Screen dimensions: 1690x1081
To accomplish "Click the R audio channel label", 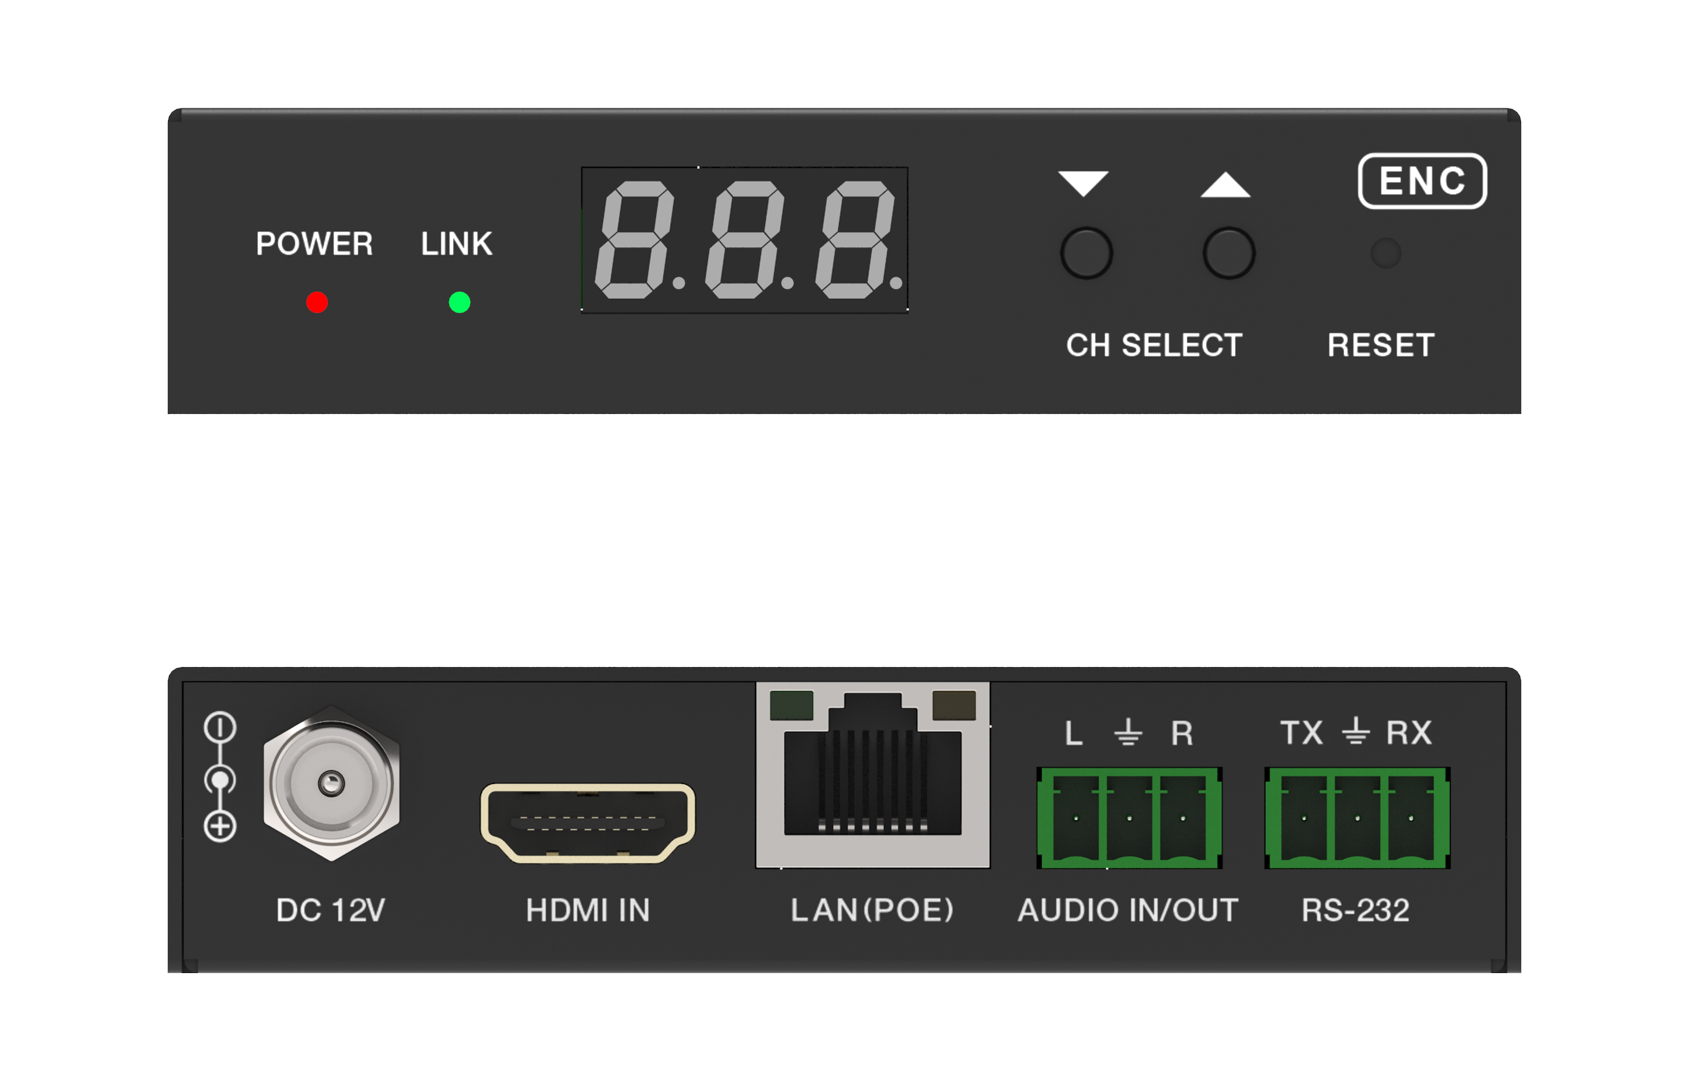I will pyautogui.click(x=1182, y=733).
